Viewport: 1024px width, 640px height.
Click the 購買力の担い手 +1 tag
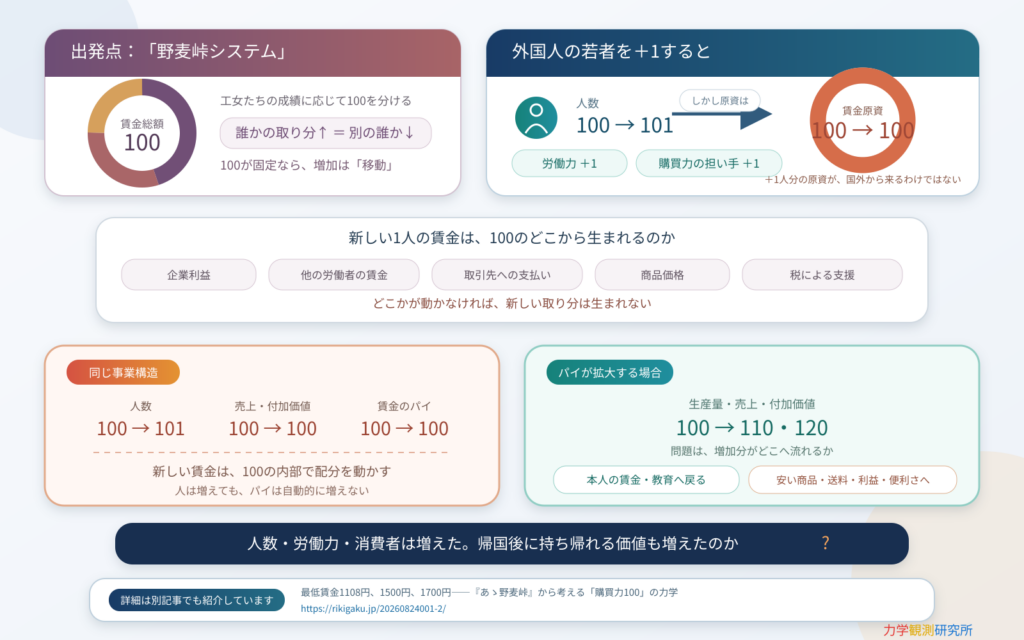[709, 163]
